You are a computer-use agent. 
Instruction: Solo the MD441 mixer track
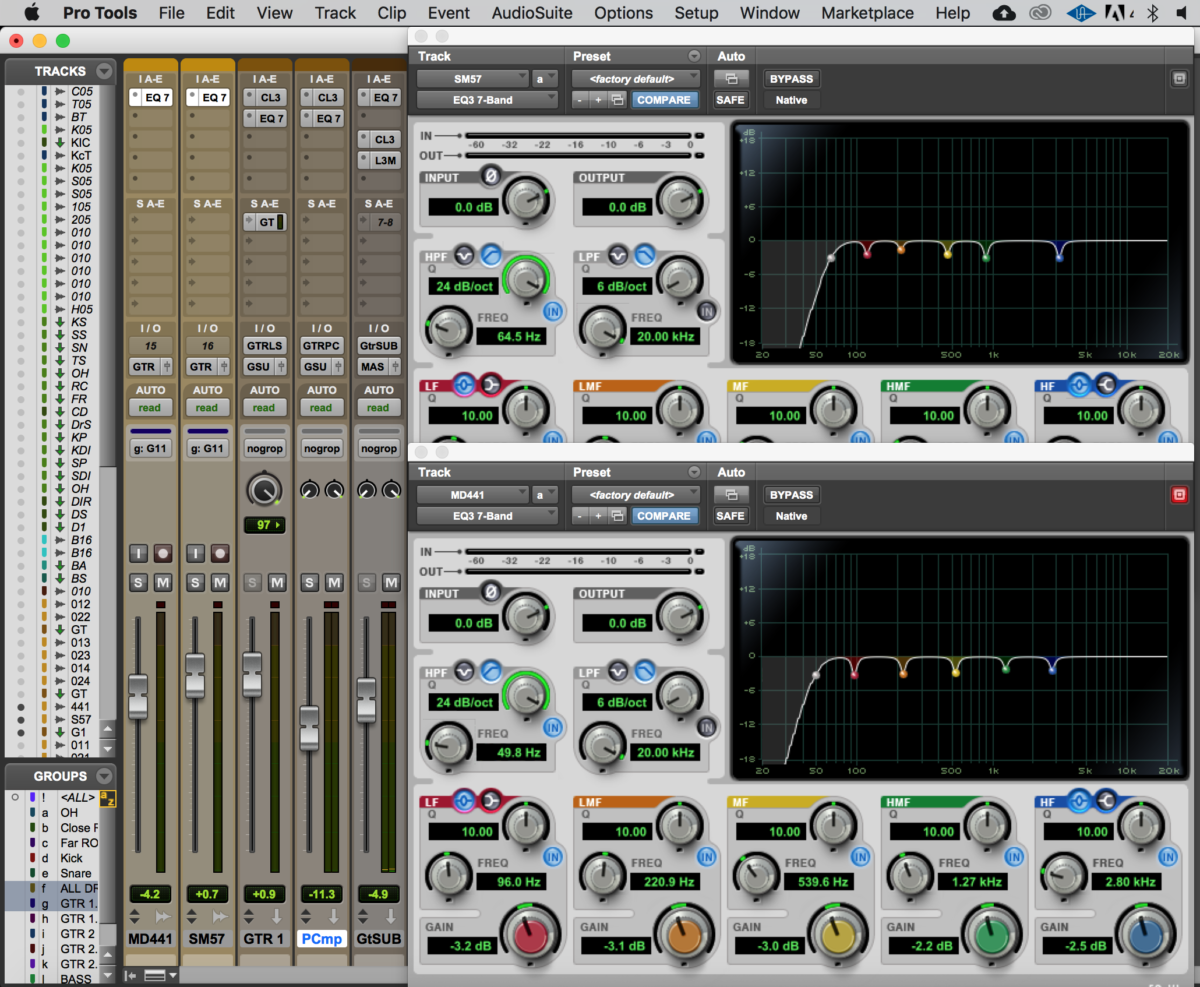pos(138,583)
